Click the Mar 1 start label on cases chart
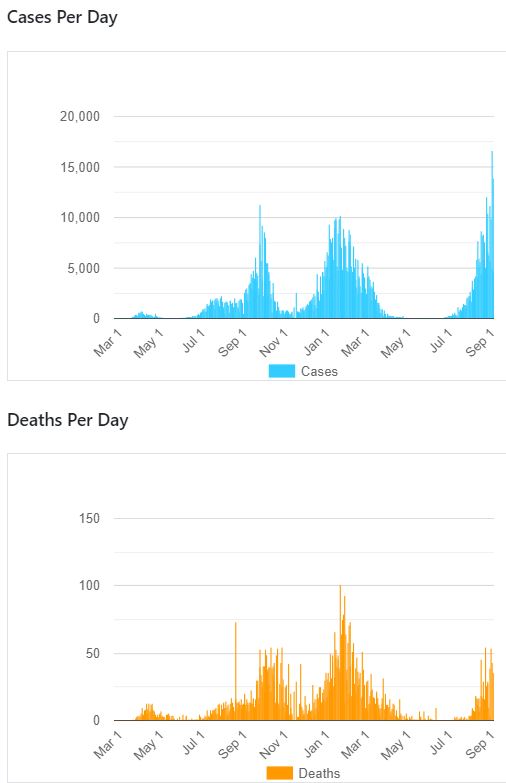 click(x=108, y=343)
